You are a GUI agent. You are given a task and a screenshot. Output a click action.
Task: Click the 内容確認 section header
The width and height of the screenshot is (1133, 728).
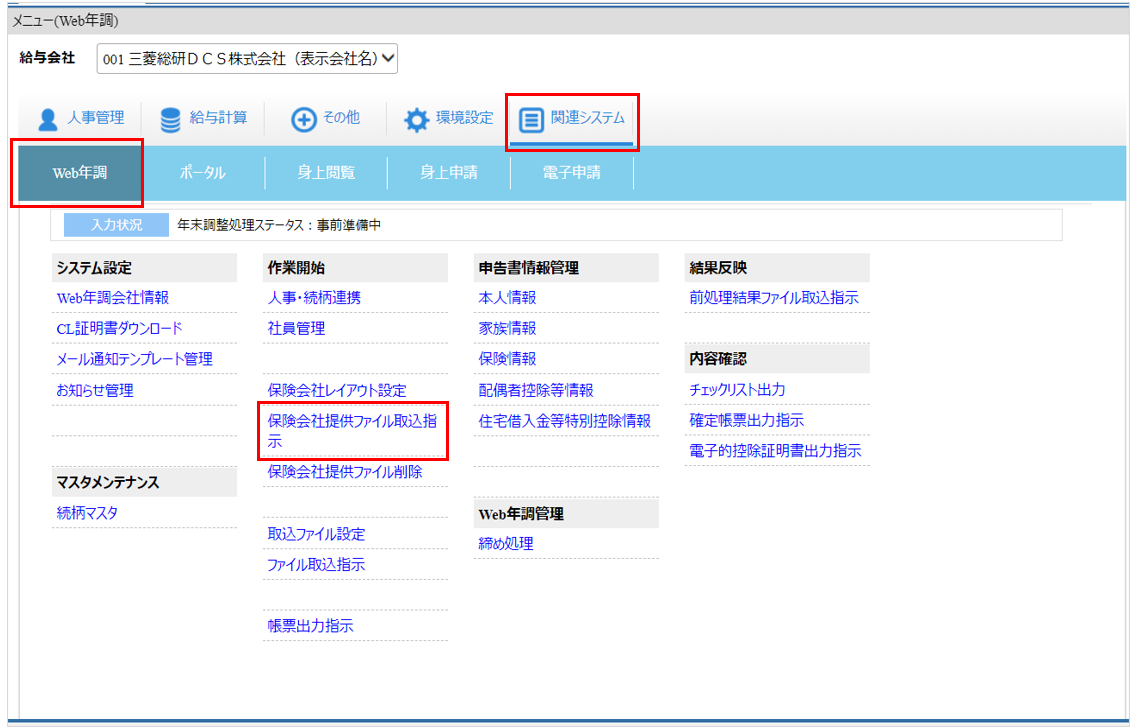(777, 359)
